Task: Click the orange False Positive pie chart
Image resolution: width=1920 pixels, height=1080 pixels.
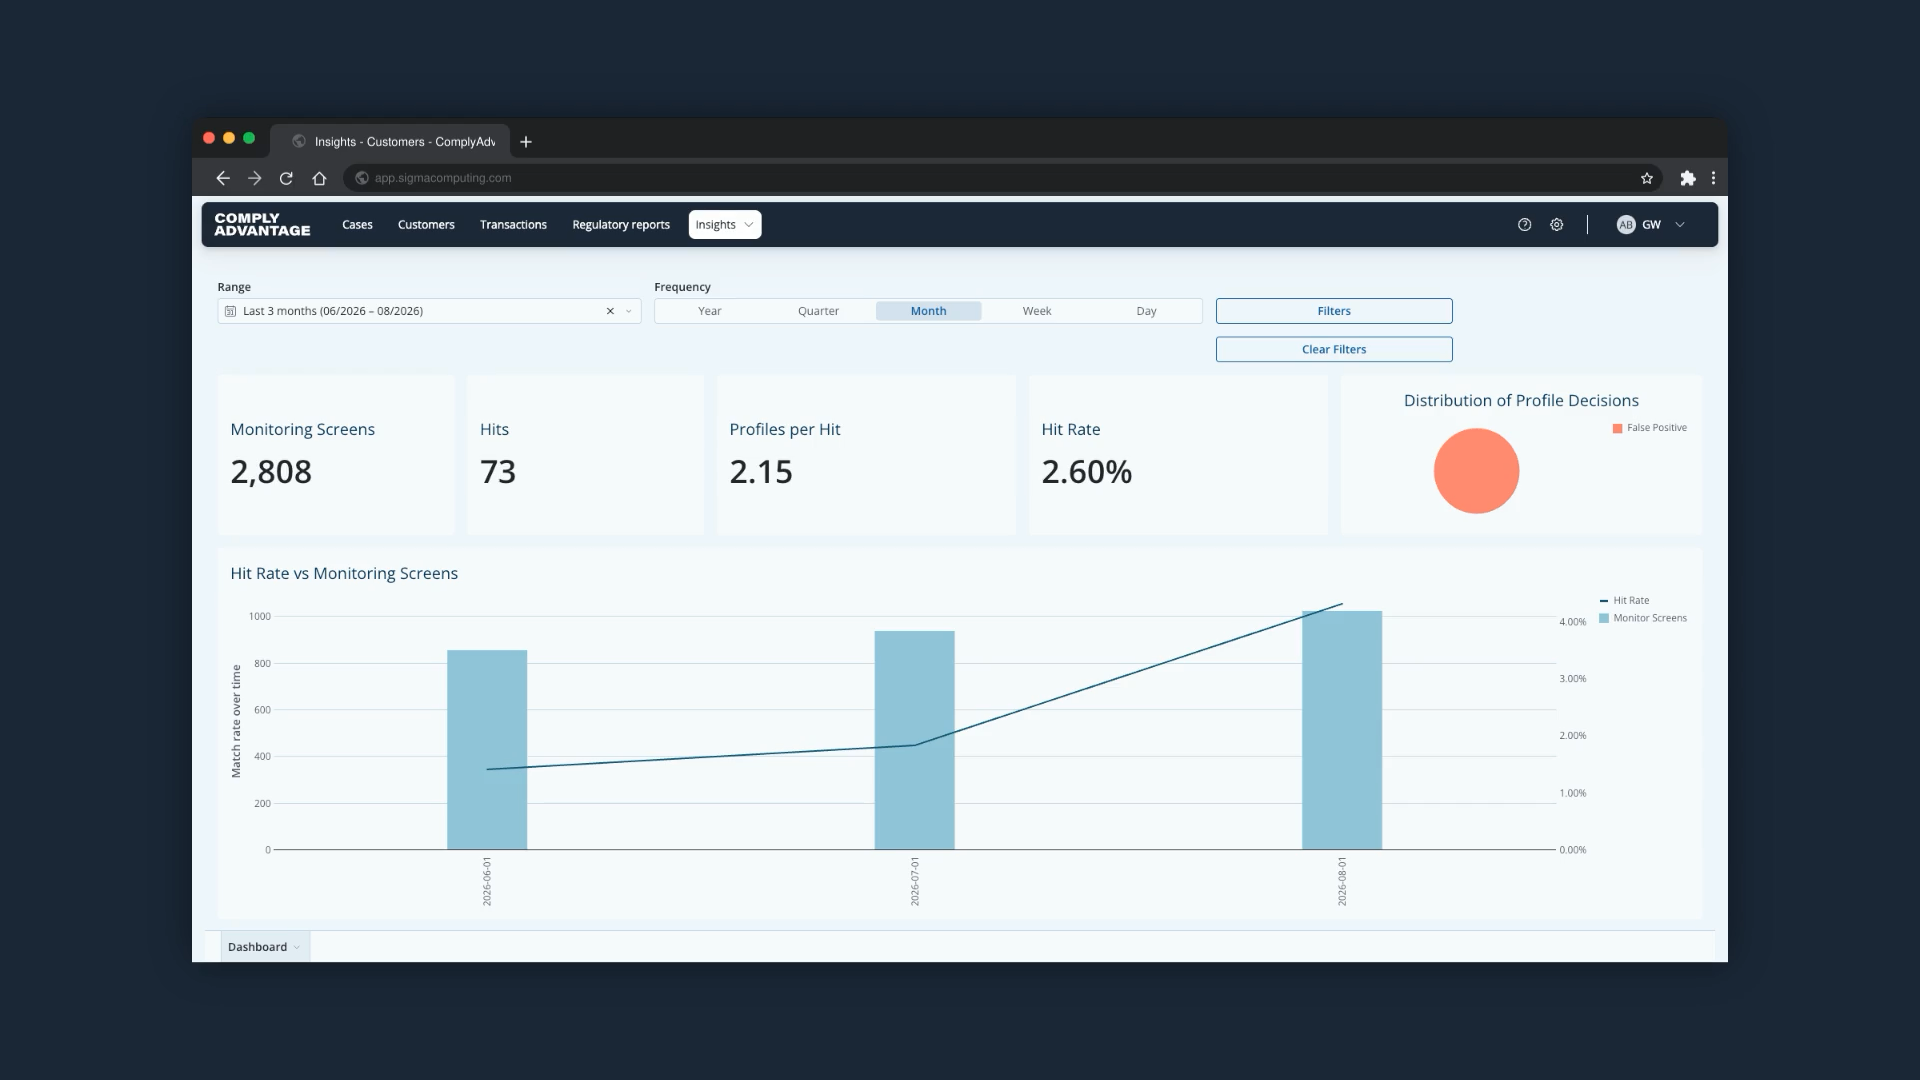Action: click(x=1476, y=471)
